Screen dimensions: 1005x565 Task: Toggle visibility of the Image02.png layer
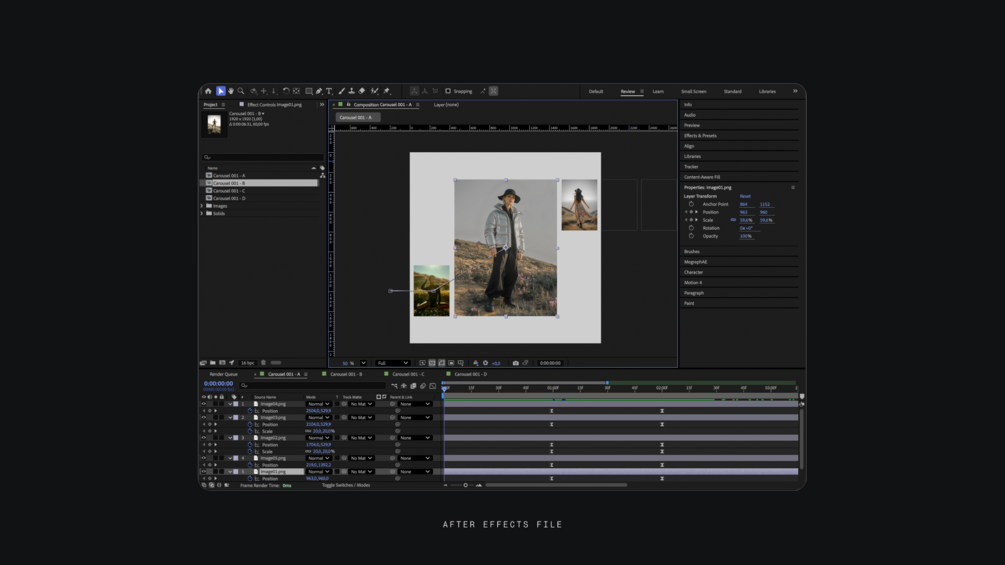tap(204, 438)
